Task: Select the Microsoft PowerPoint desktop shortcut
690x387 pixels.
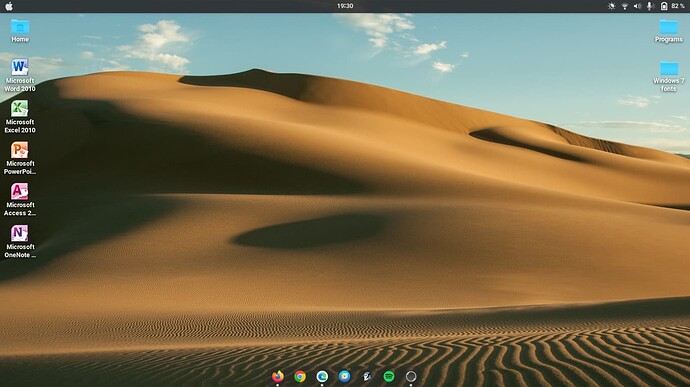Action: click(x=20, y=158)
